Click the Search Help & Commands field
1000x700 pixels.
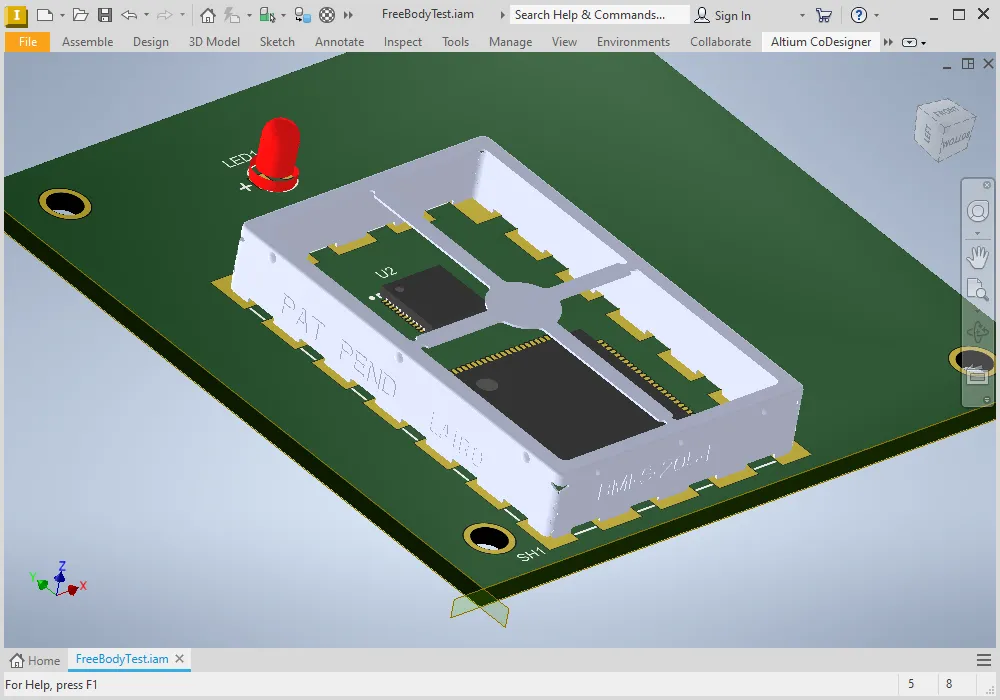(599, 15)
